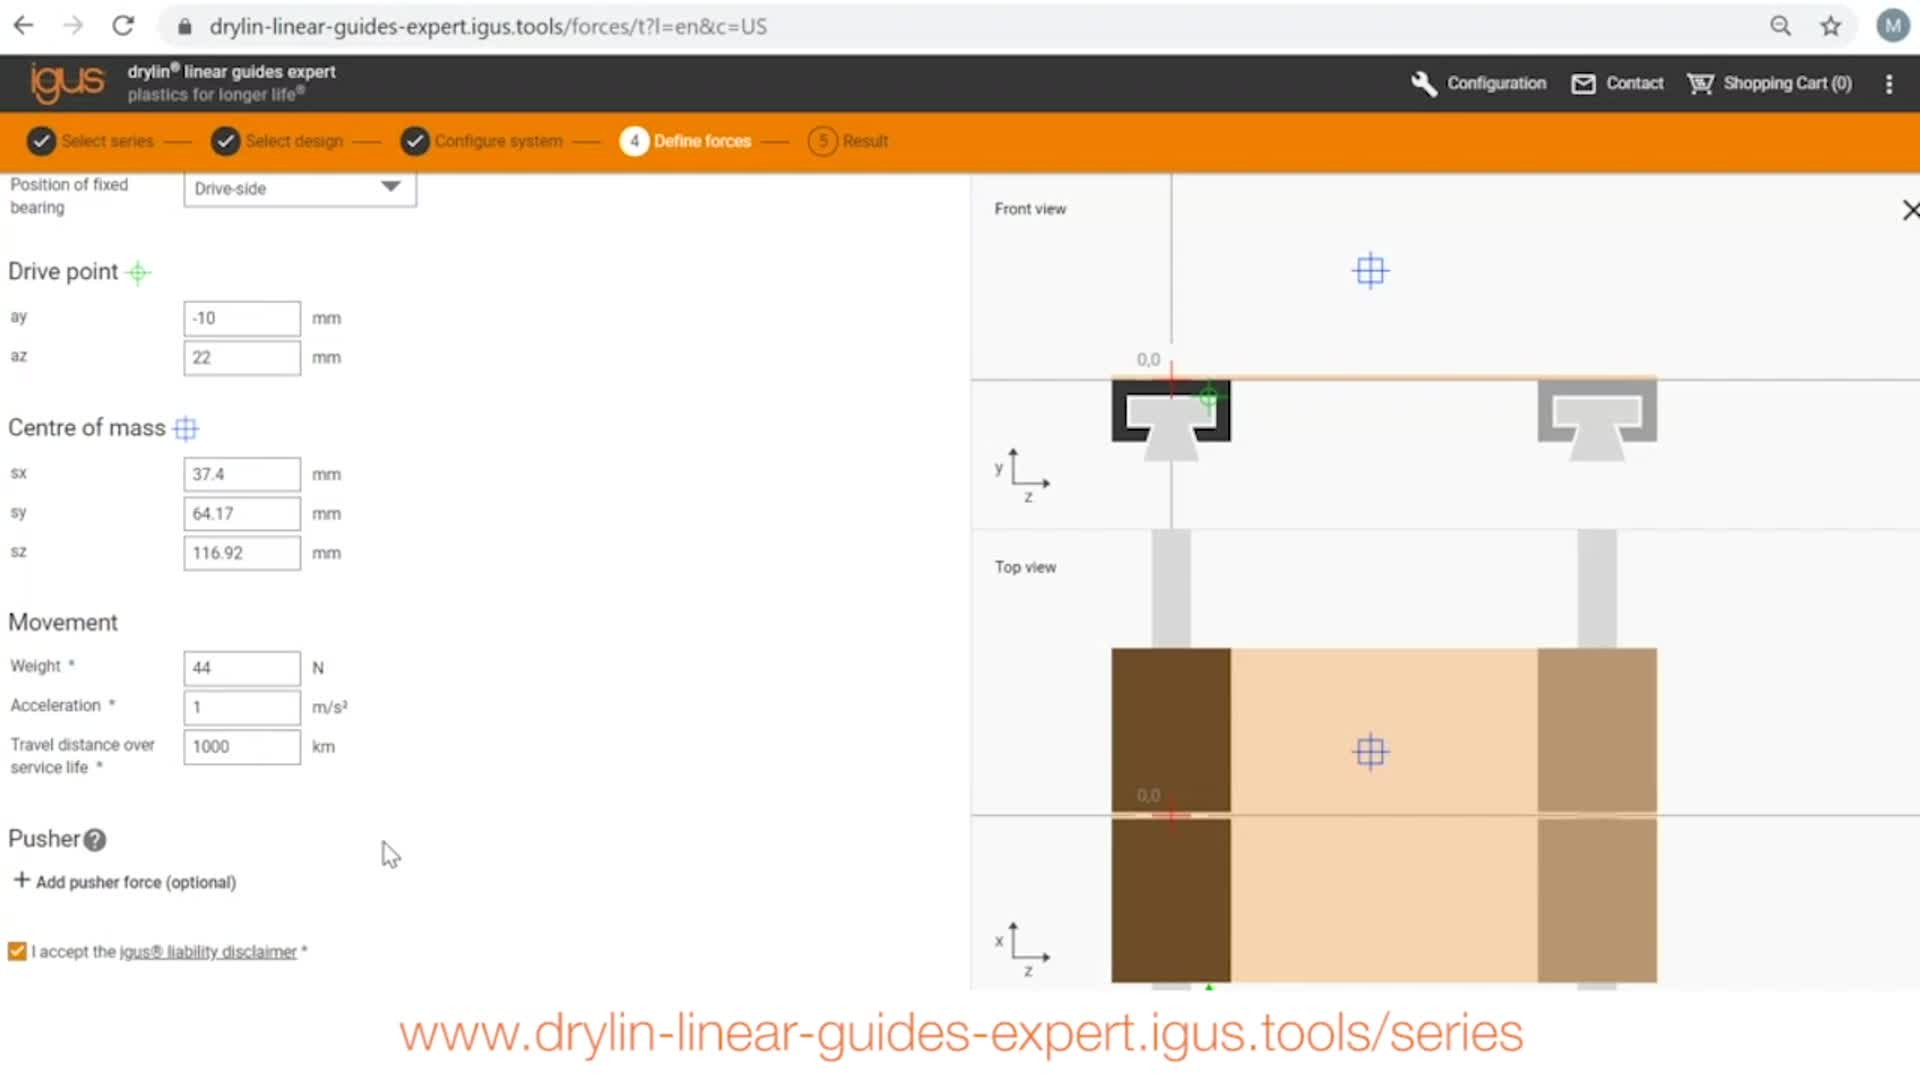
Task: Select centre of mass marker in front view
Action: [1370, 271]
